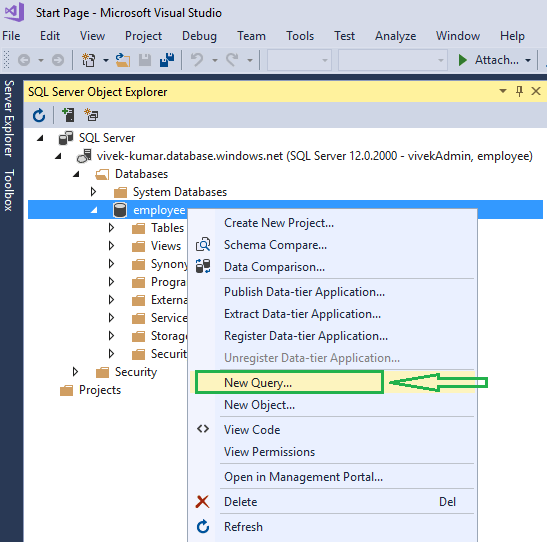
Task: Open the Tools menu
Action: click(300, 36)
